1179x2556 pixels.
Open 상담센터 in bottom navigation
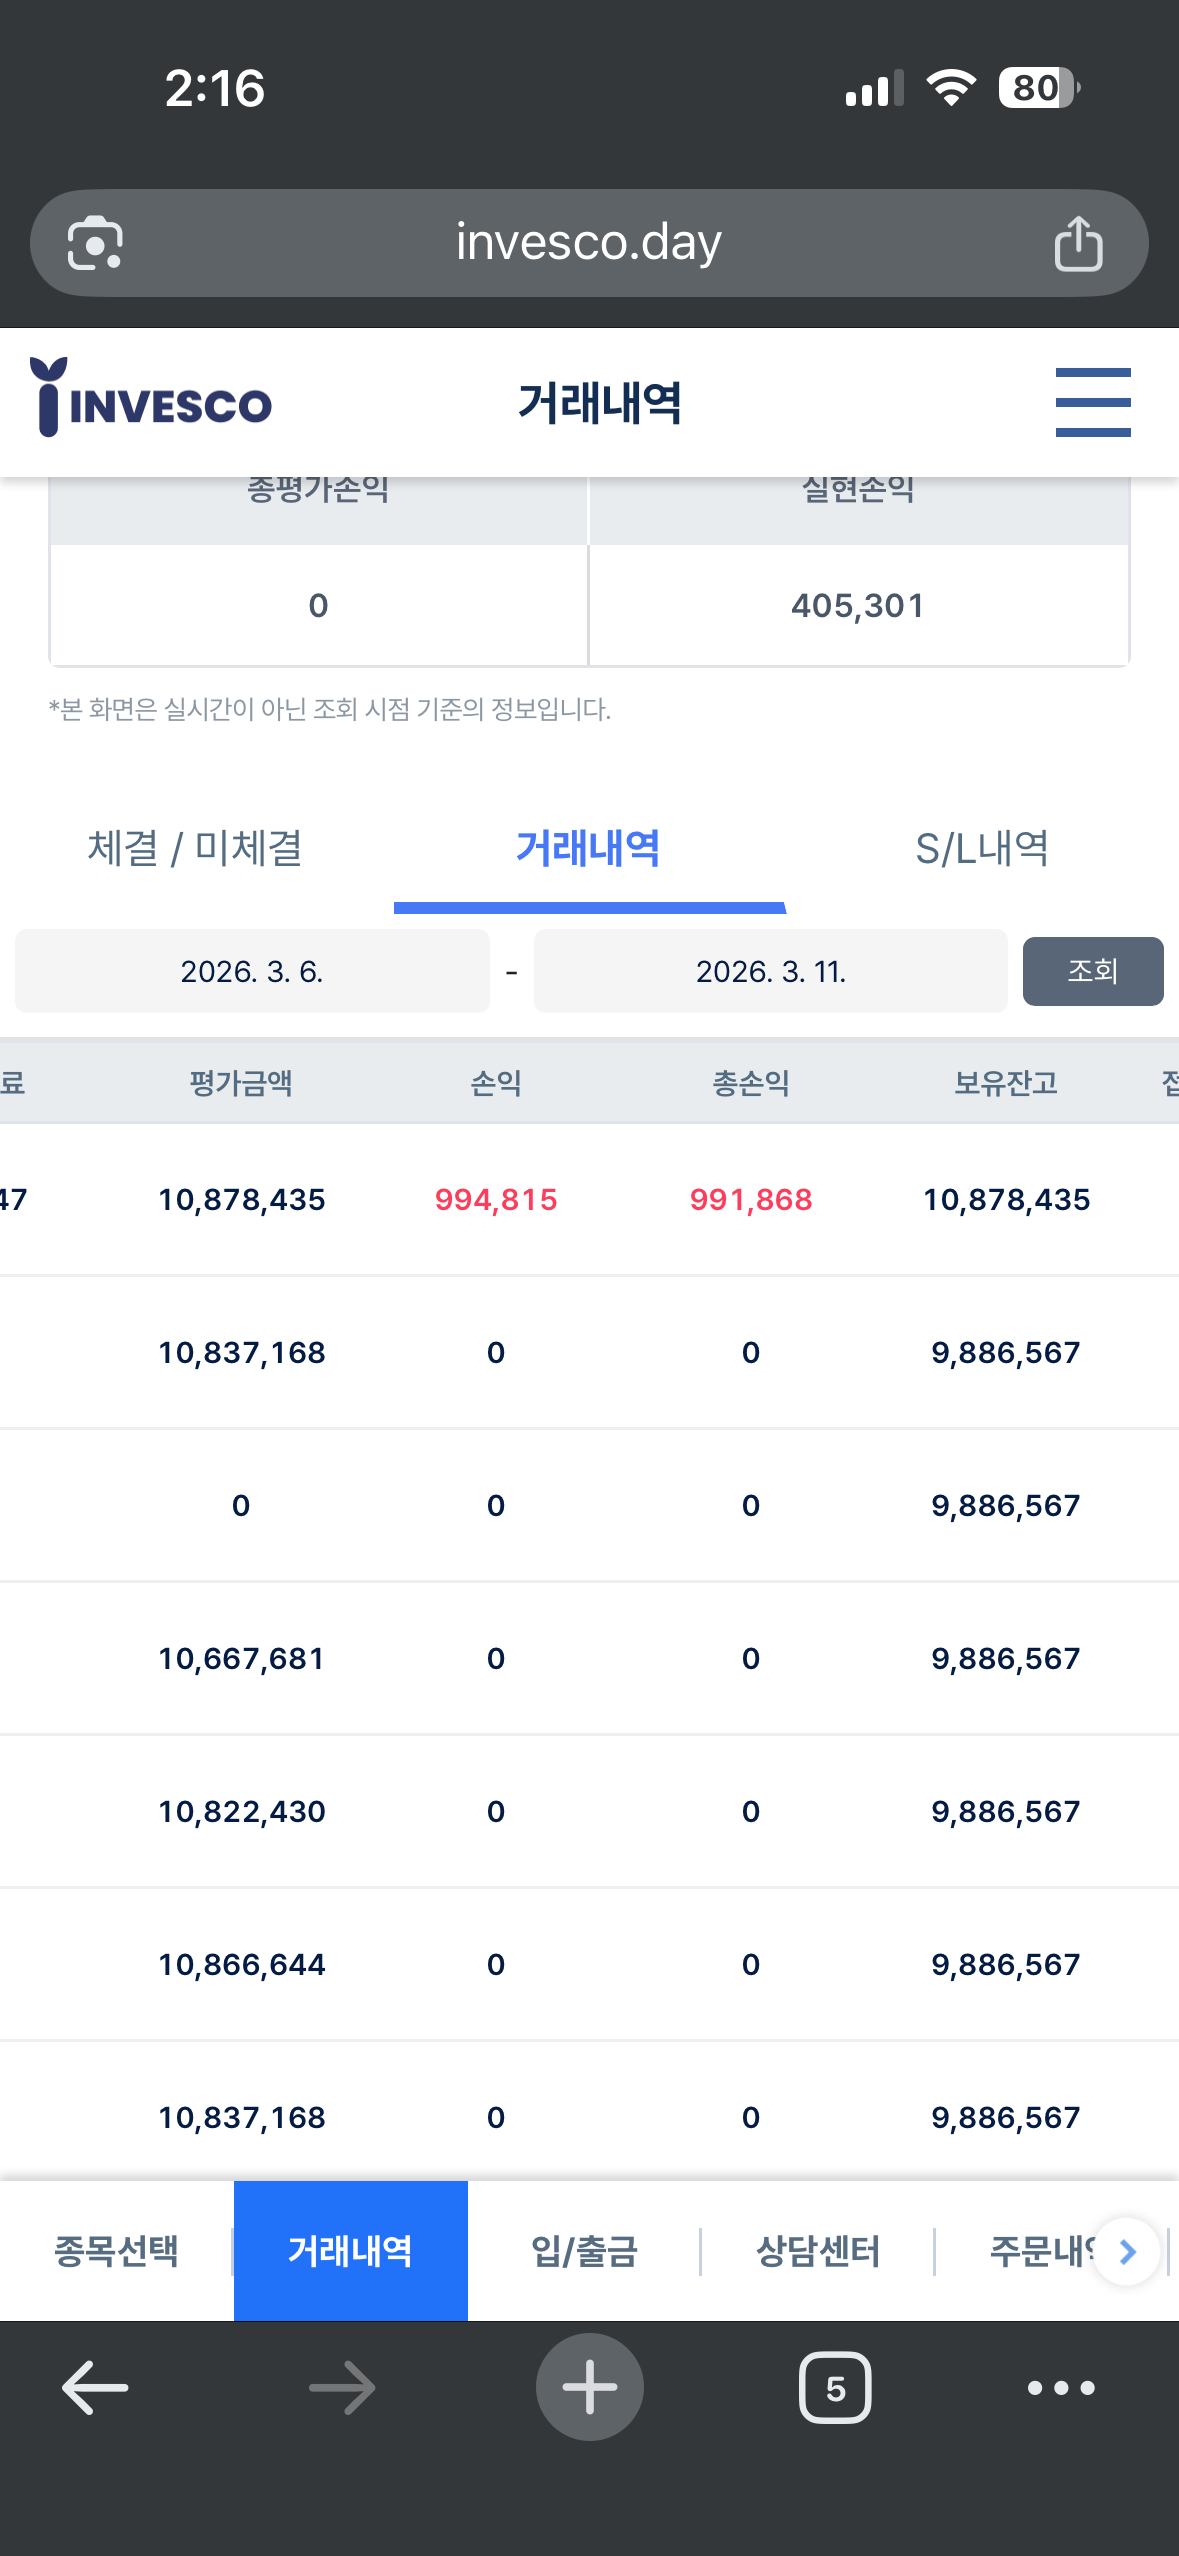click(818, 2251)
